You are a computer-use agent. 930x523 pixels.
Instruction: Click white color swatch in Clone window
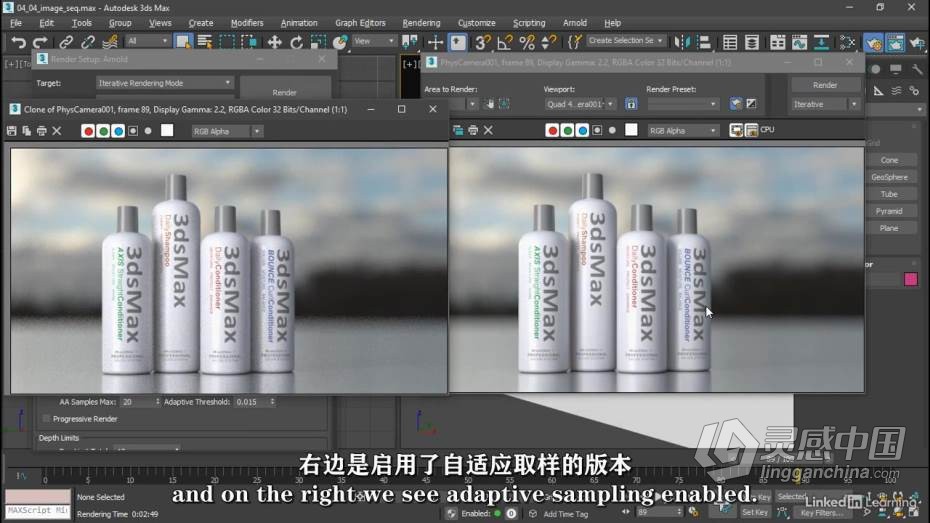[x=167, y=130]
